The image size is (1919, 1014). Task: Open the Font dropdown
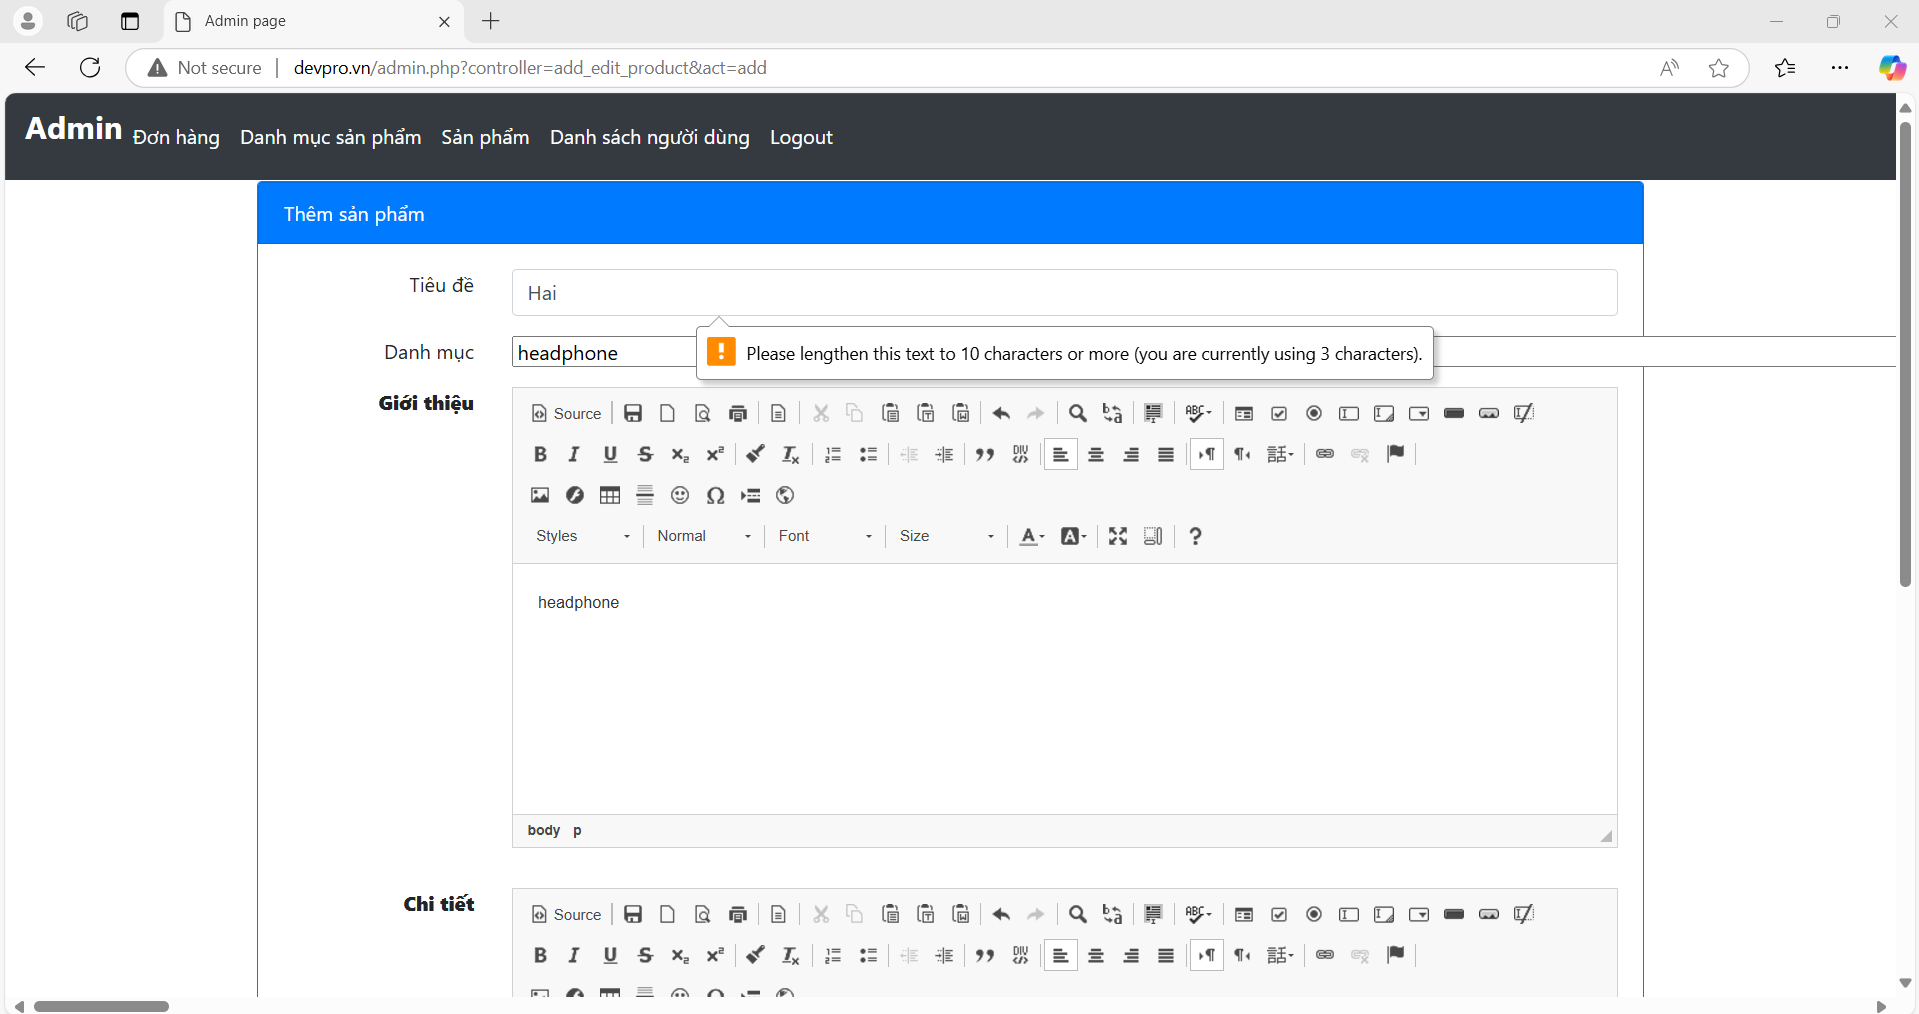pos(825,537)
